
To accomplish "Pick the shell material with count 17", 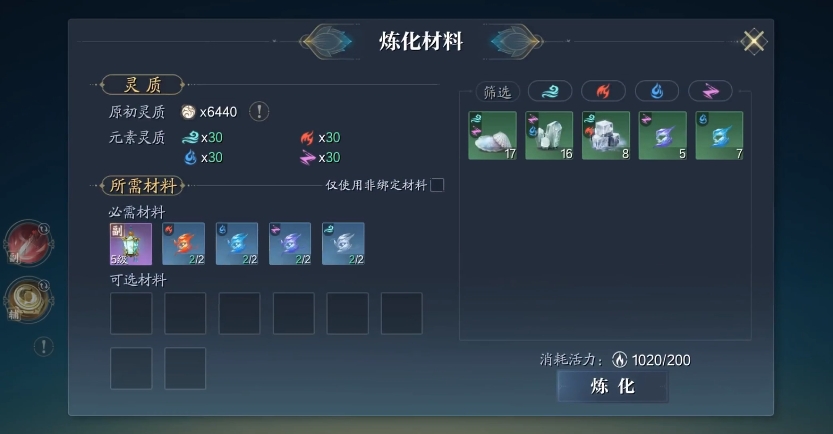I will click(492, 135).
